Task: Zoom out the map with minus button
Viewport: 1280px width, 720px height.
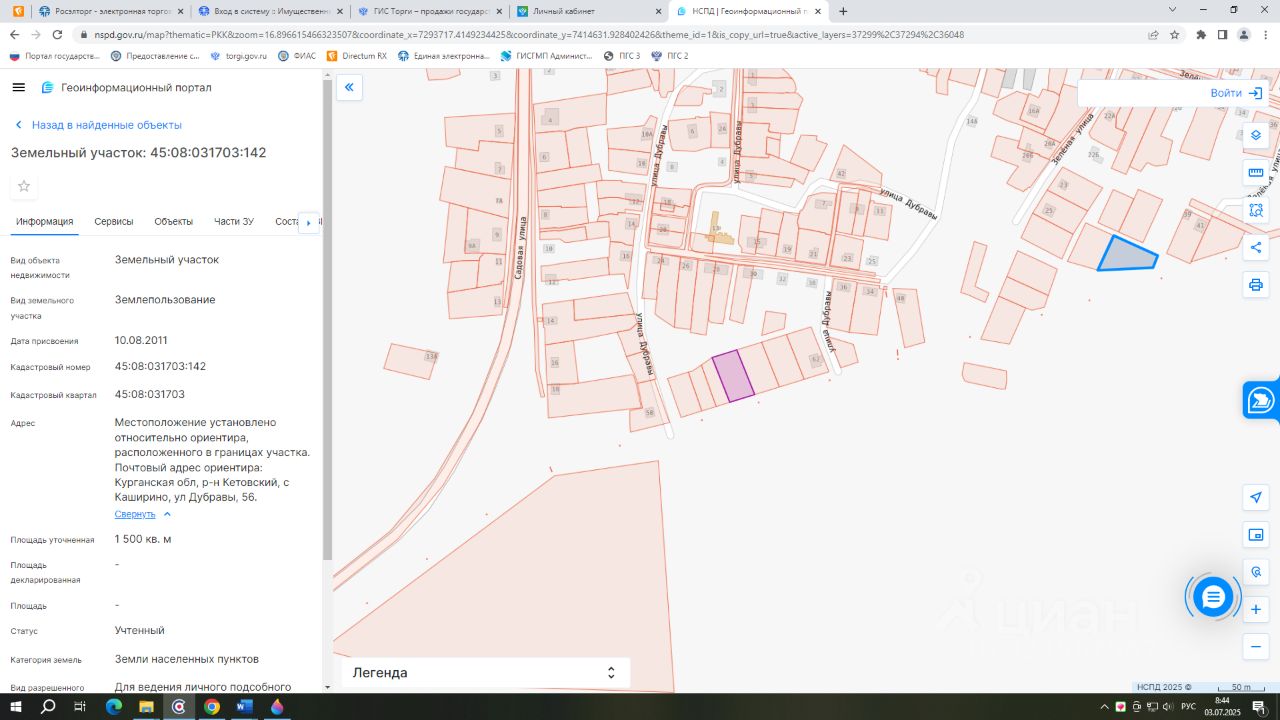Action: [x=1256, y=647]
